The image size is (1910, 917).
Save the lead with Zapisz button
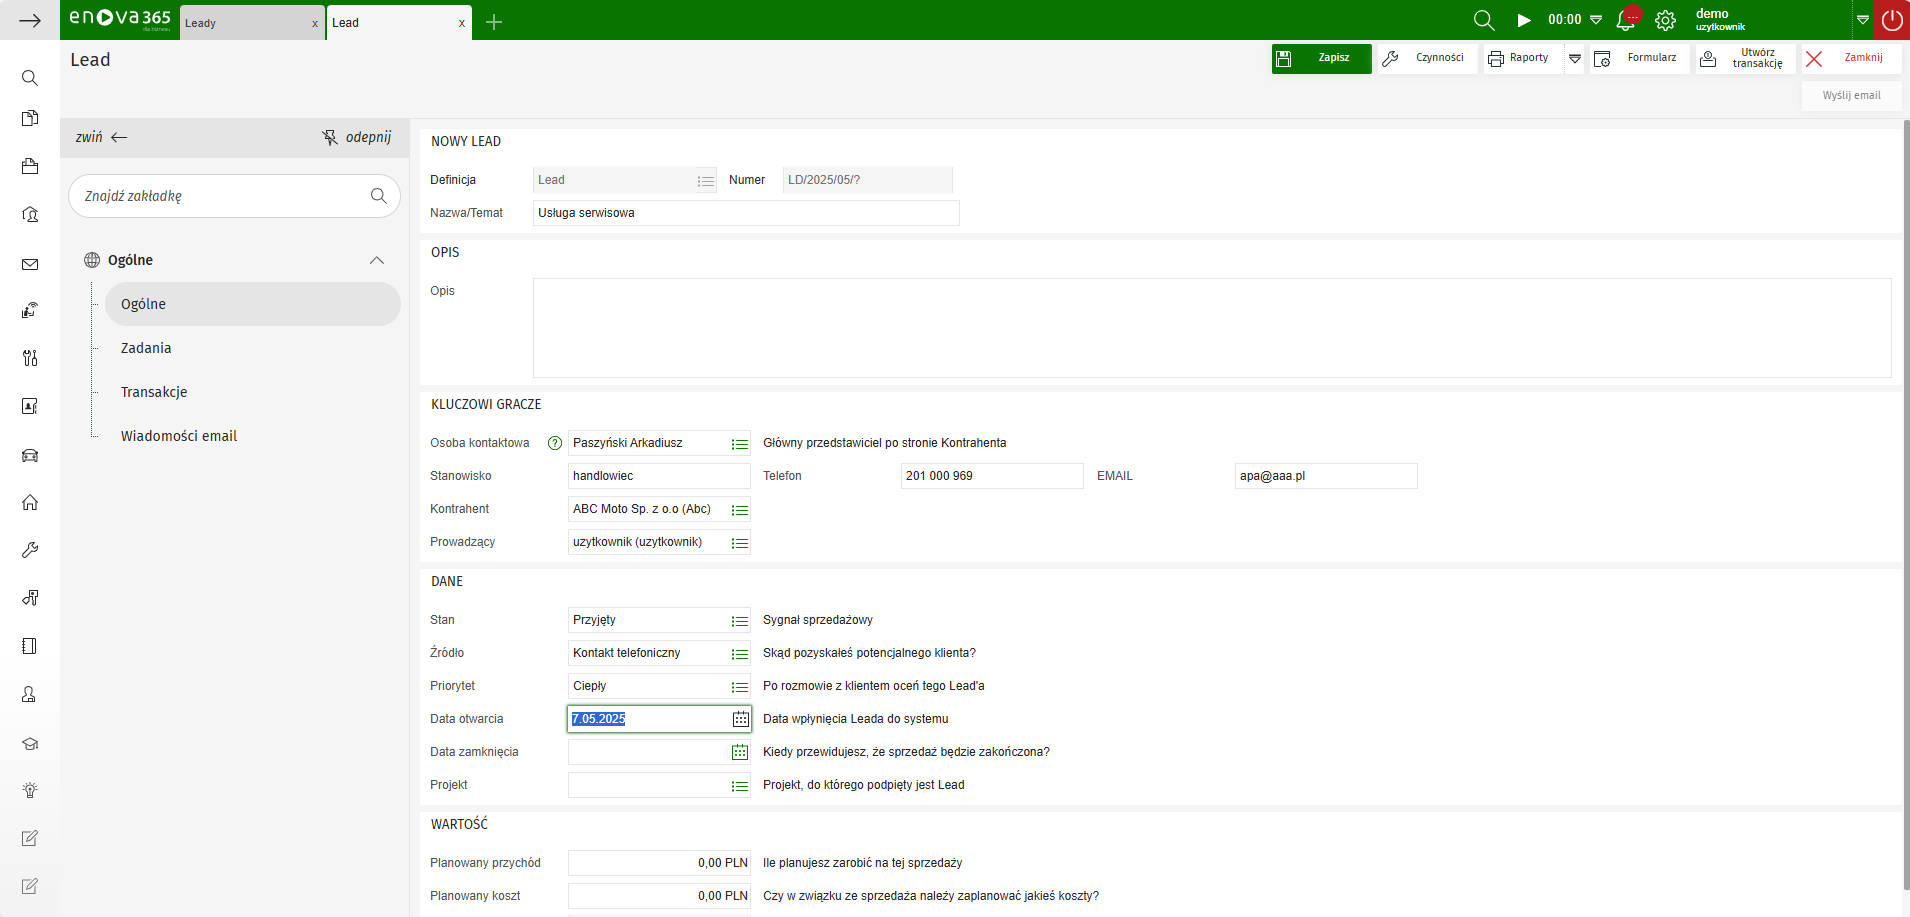pos(1321,59)
